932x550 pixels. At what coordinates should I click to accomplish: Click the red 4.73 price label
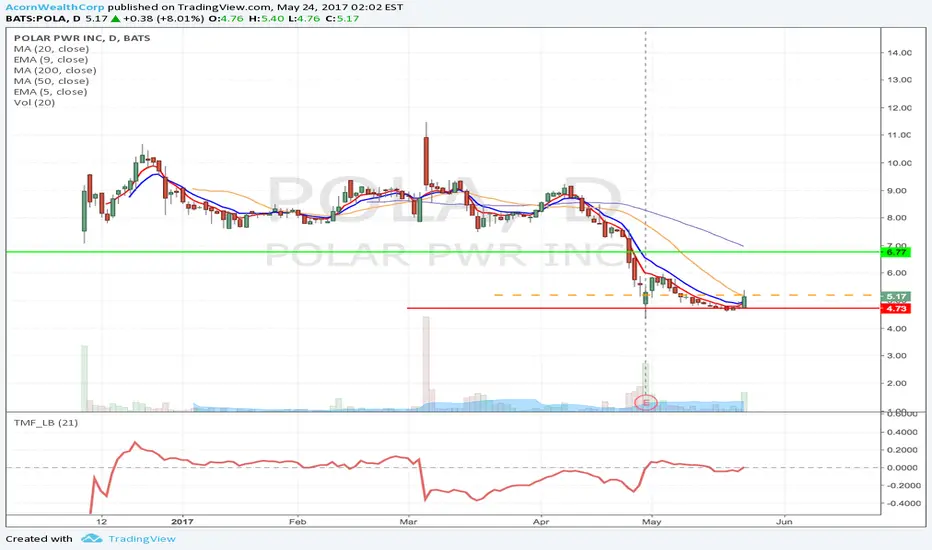pyautogui.click(x=897, y=309)
